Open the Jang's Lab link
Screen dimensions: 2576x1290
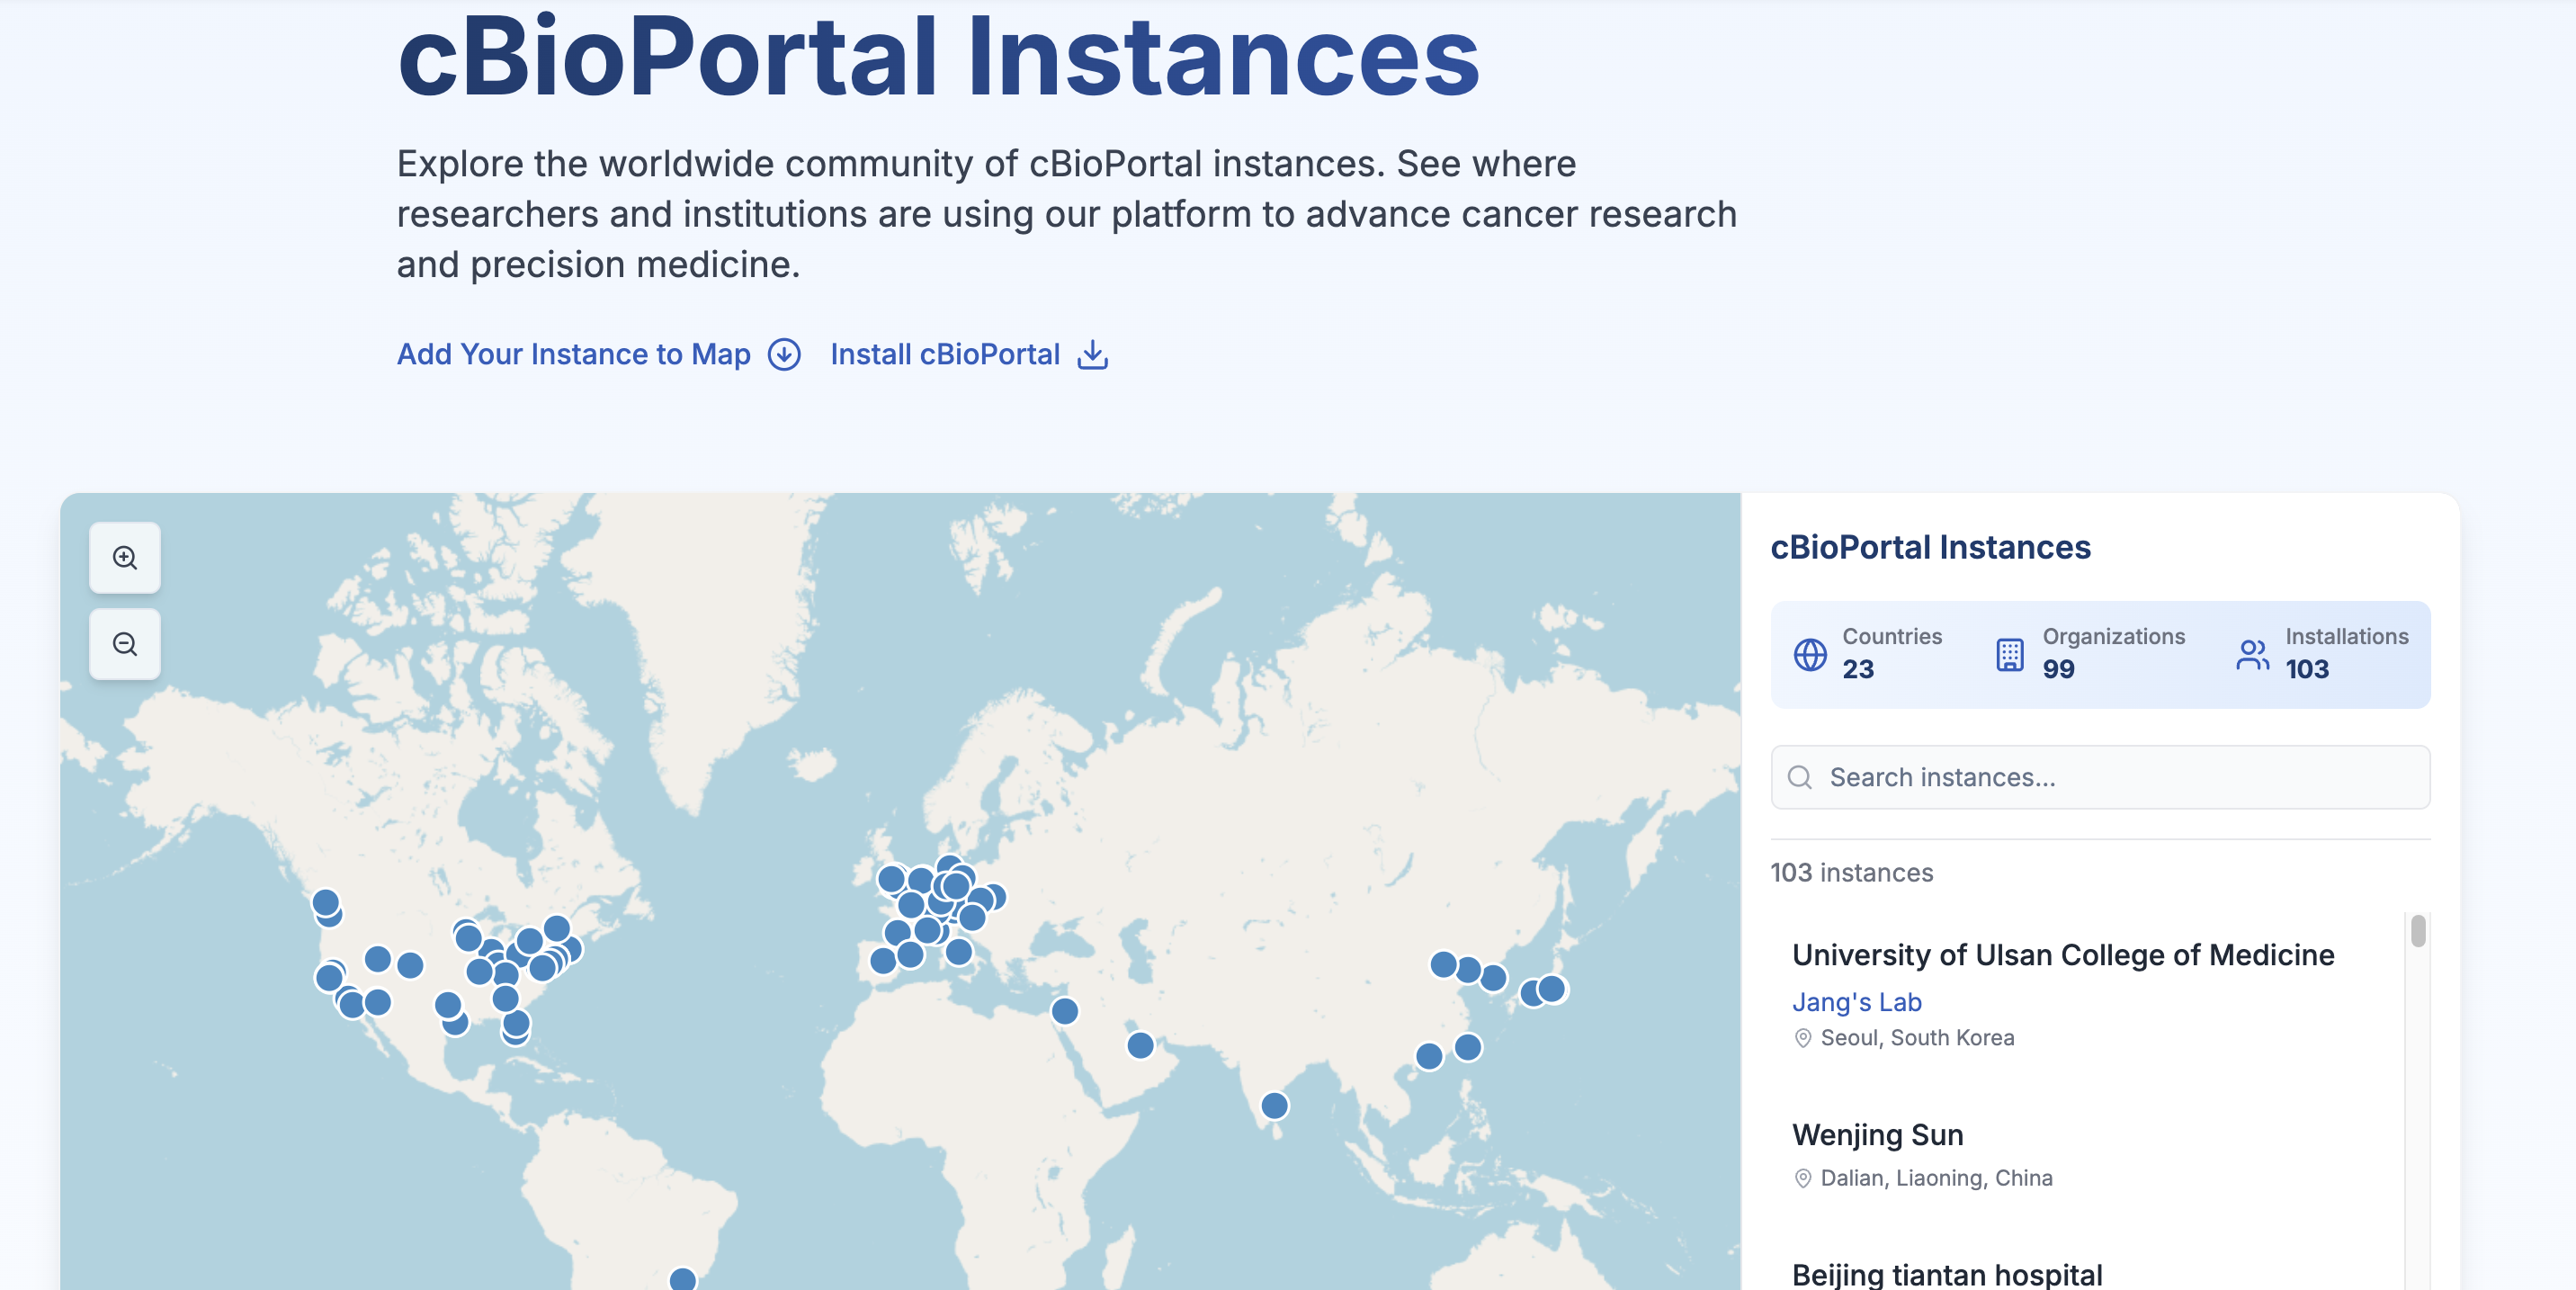(1856, 1001)
